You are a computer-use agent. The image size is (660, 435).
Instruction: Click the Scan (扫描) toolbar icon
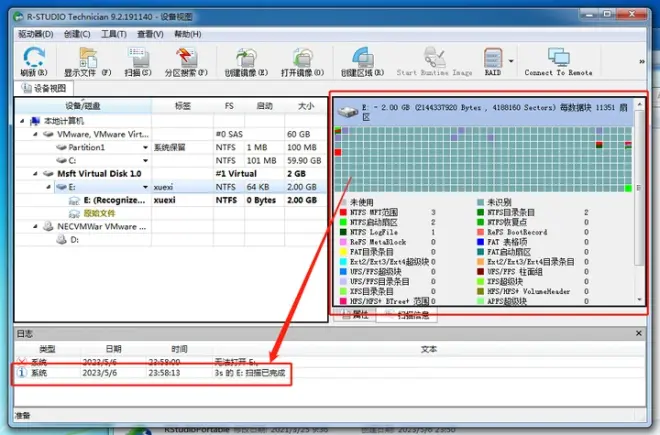[138, 57]
